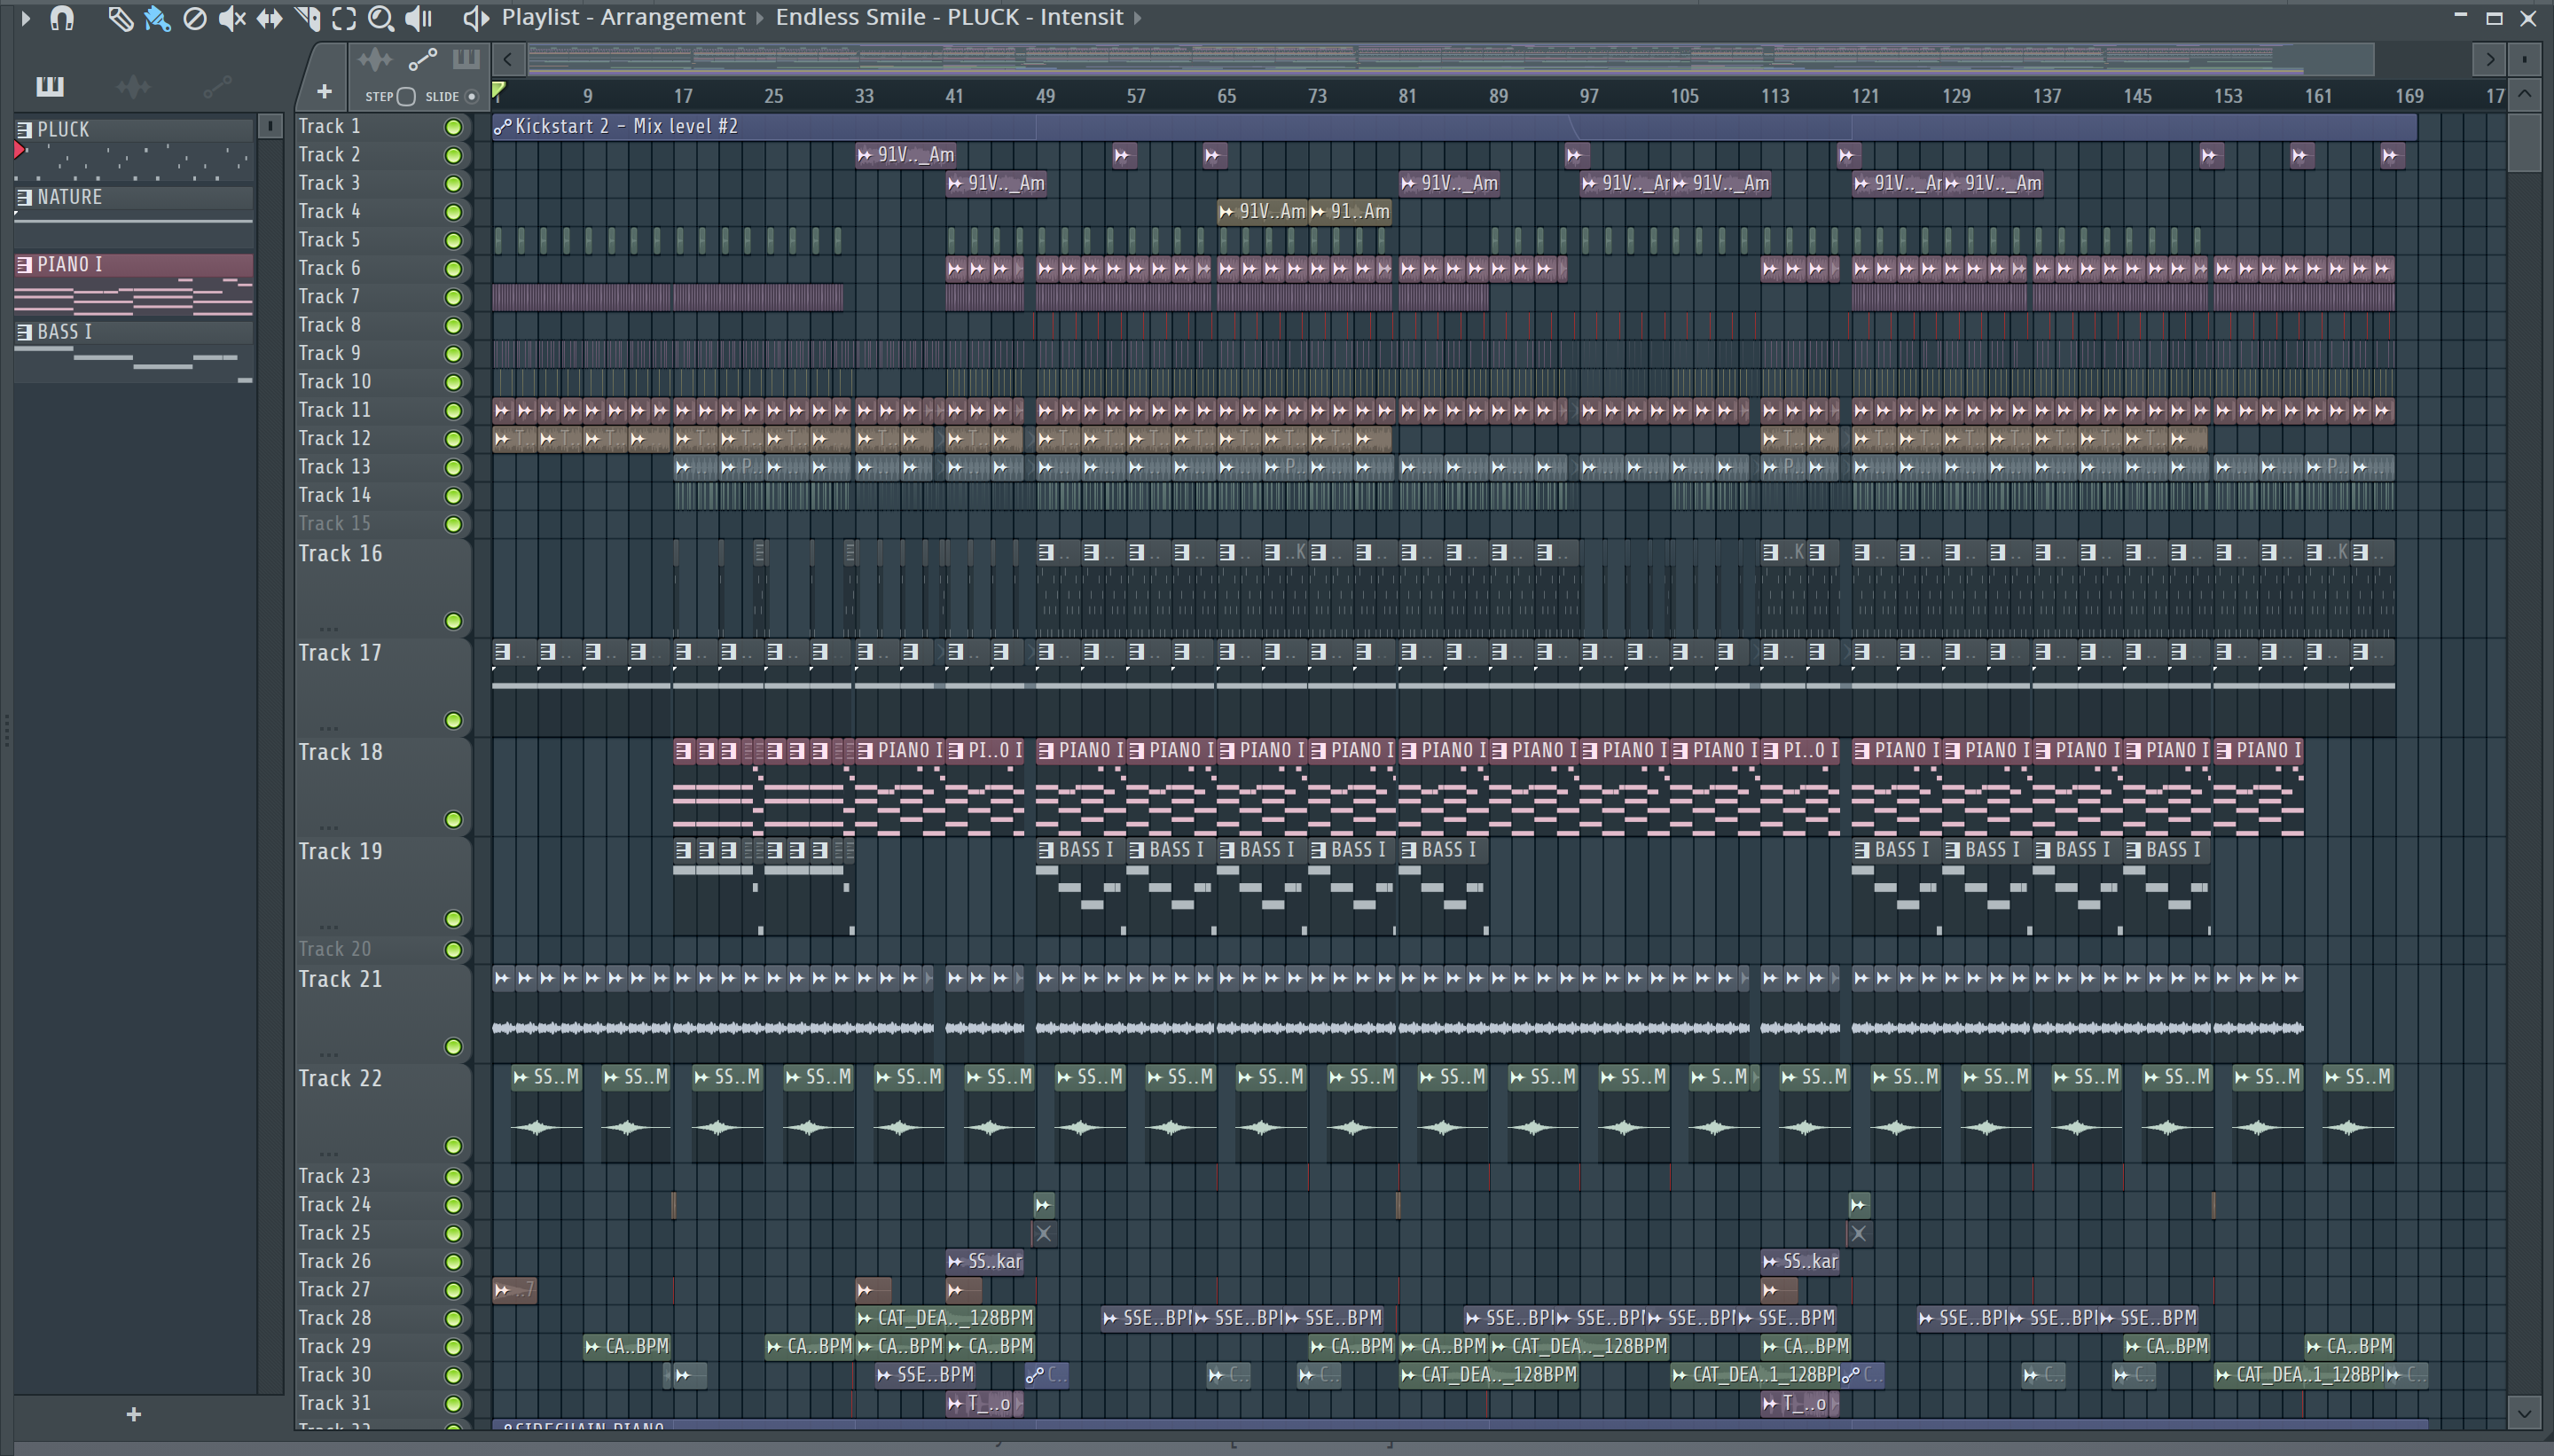The image size is (2554, 1456).
Task: Click BASS I pattern icon in picker
Action: (24, 332)
